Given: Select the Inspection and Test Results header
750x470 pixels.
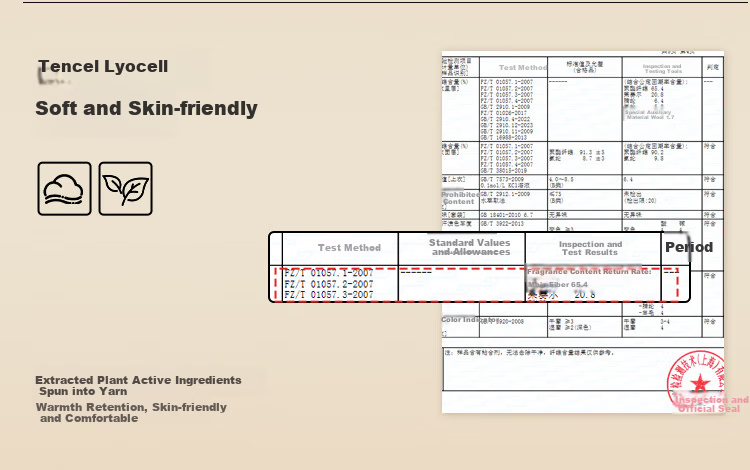Looking at the screenshot, I should [590, 248].
